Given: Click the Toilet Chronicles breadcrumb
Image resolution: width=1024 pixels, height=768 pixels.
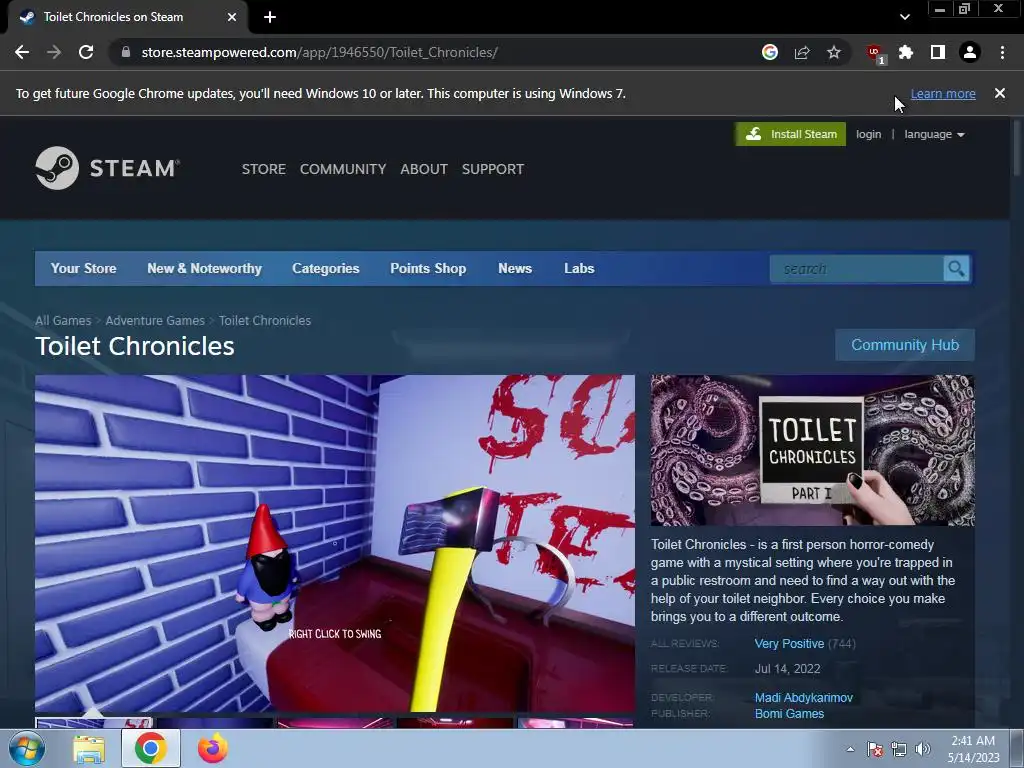Looking at the screenshot, I should 265,321.
